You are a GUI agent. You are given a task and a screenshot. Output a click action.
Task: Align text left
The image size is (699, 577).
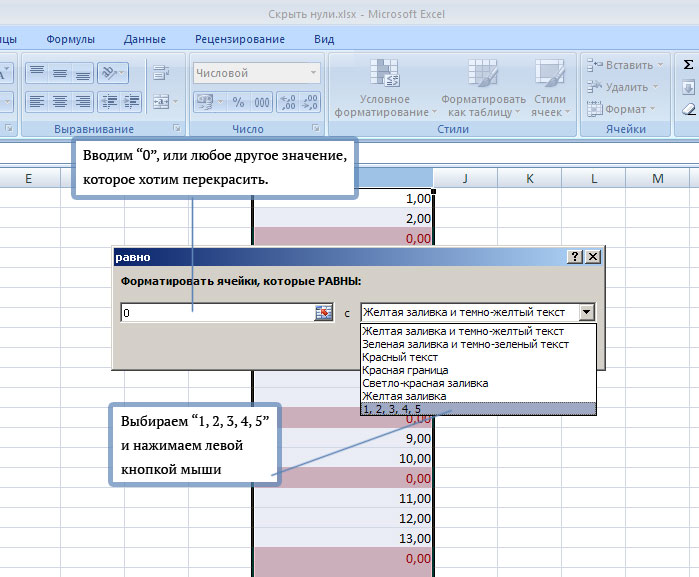[37, 102]
